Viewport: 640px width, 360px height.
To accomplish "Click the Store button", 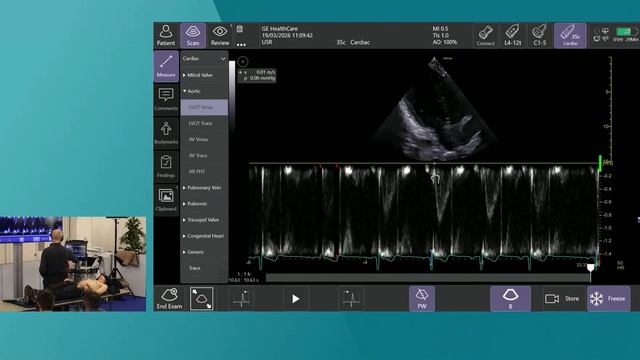I will click(x=562, y=299).
